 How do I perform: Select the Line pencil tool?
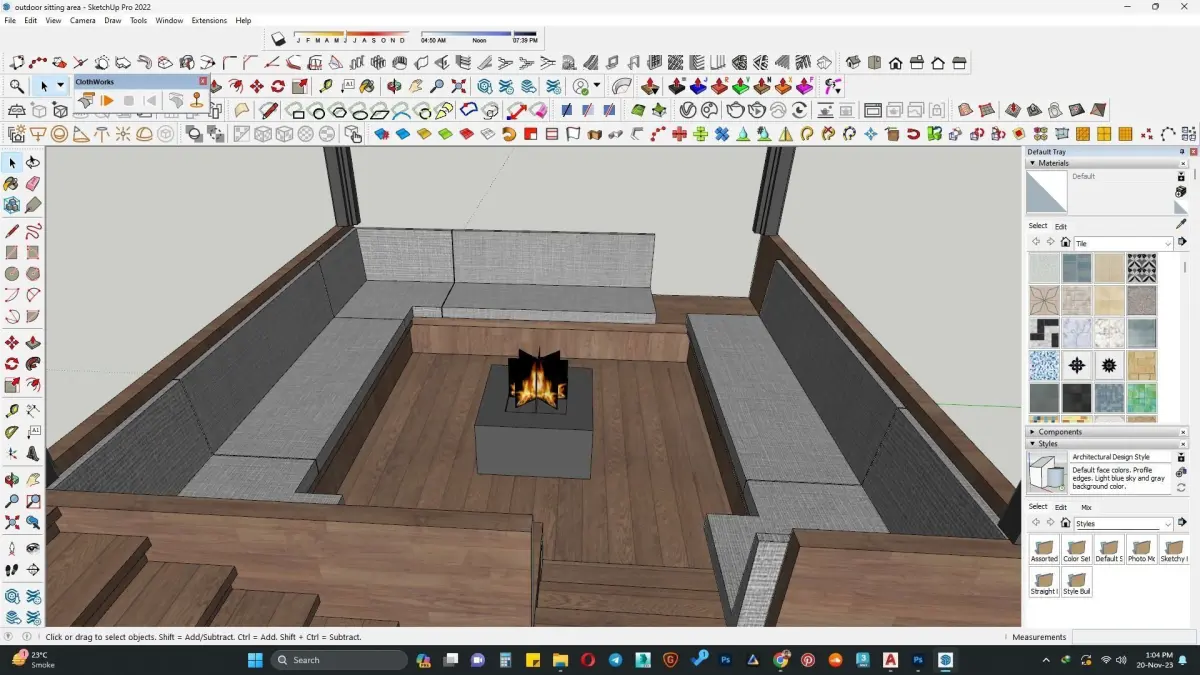pos(12,231)
